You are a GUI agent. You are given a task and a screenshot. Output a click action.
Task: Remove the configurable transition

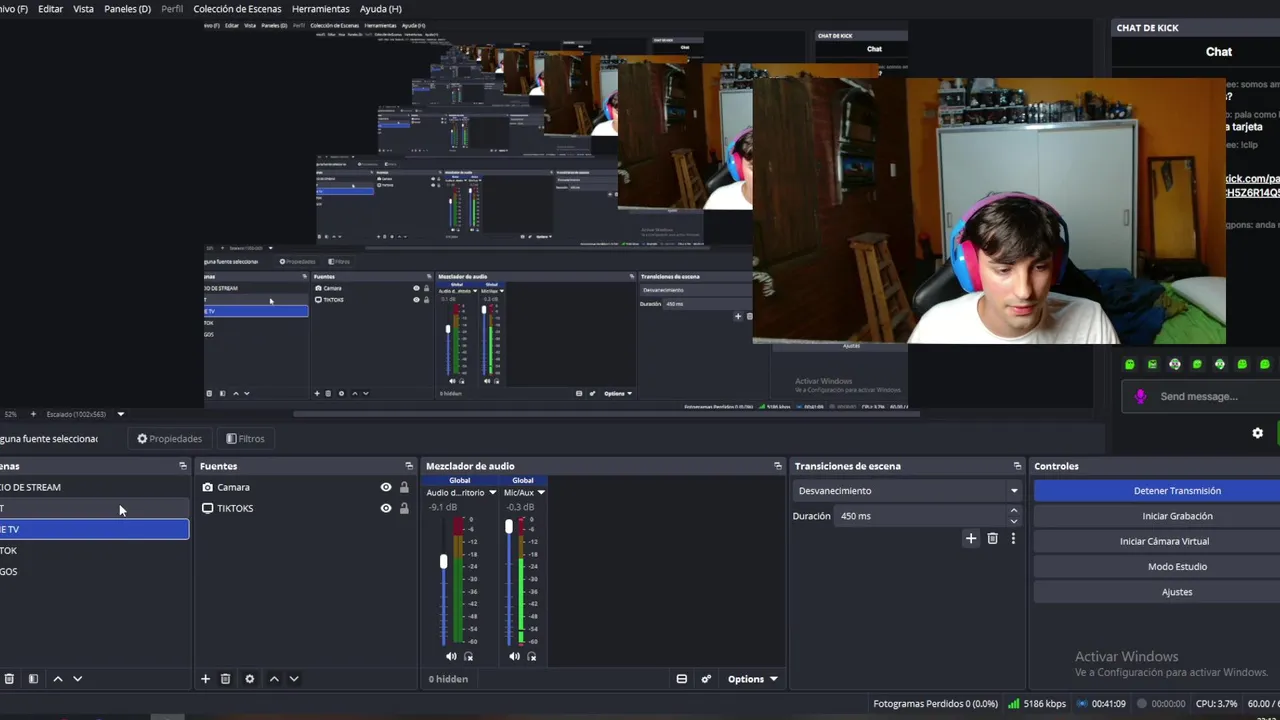992,538
